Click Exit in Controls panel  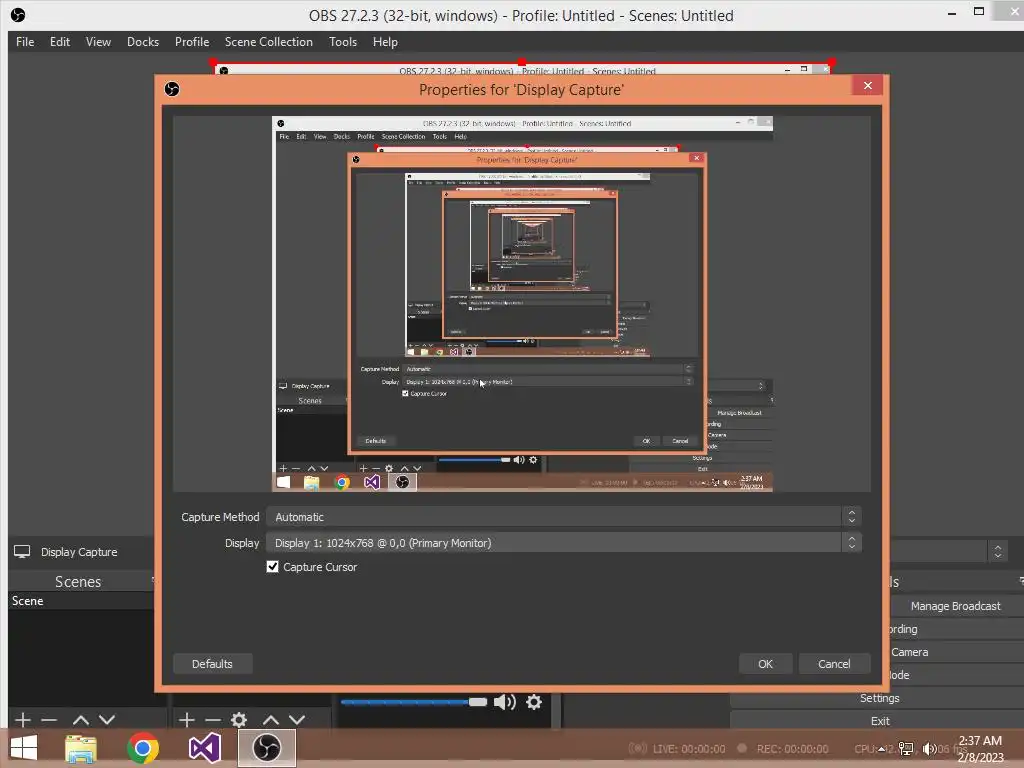pos(879,721)
